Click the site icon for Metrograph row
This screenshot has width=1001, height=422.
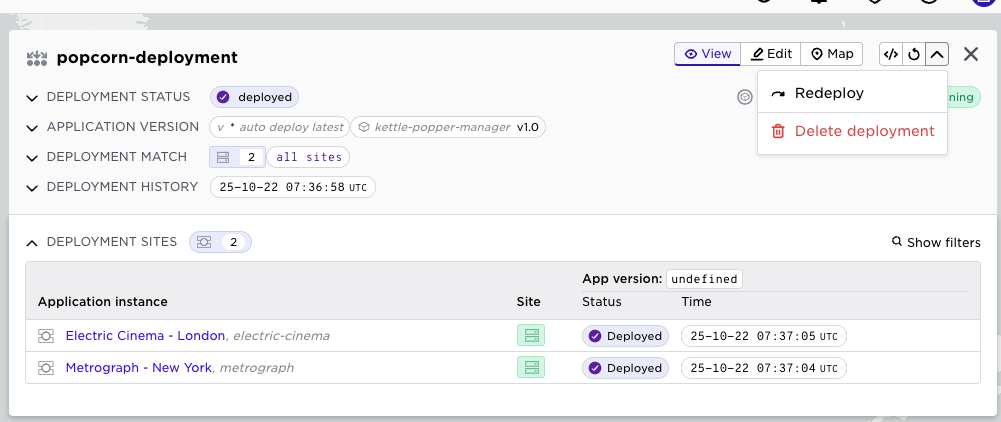[531, 368]
